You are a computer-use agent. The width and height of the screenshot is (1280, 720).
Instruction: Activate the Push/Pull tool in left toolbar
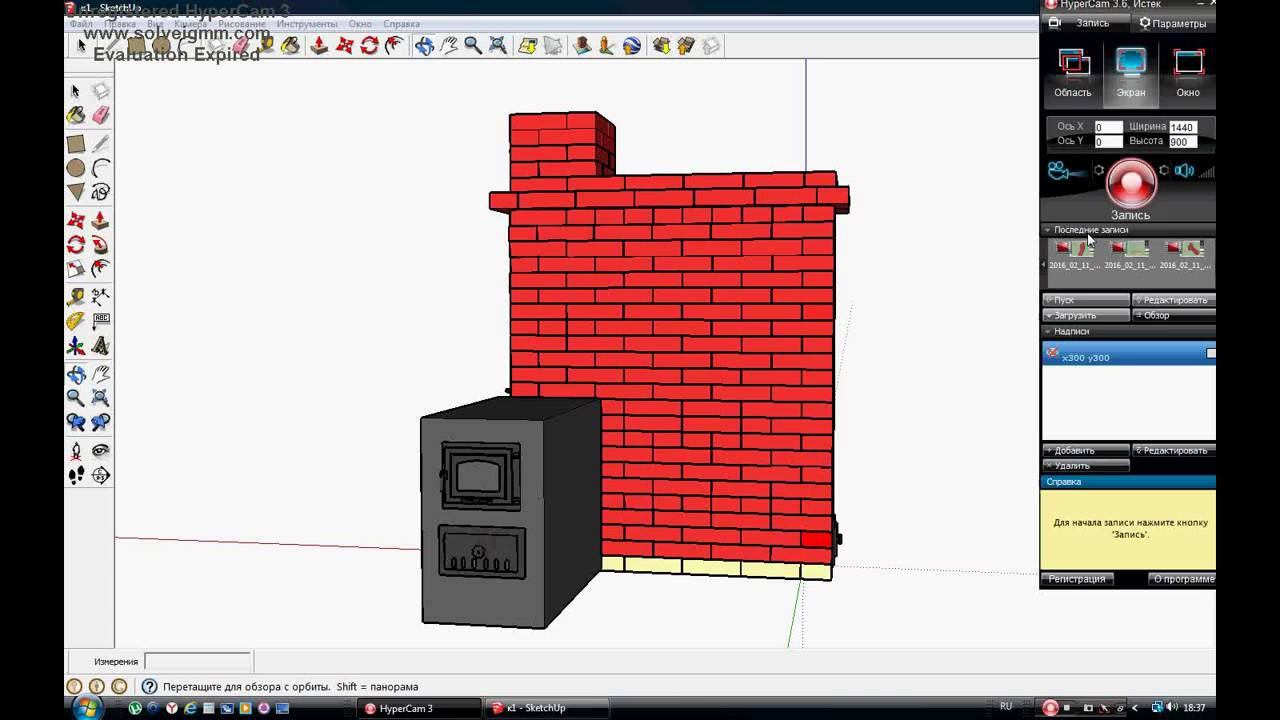100,220
